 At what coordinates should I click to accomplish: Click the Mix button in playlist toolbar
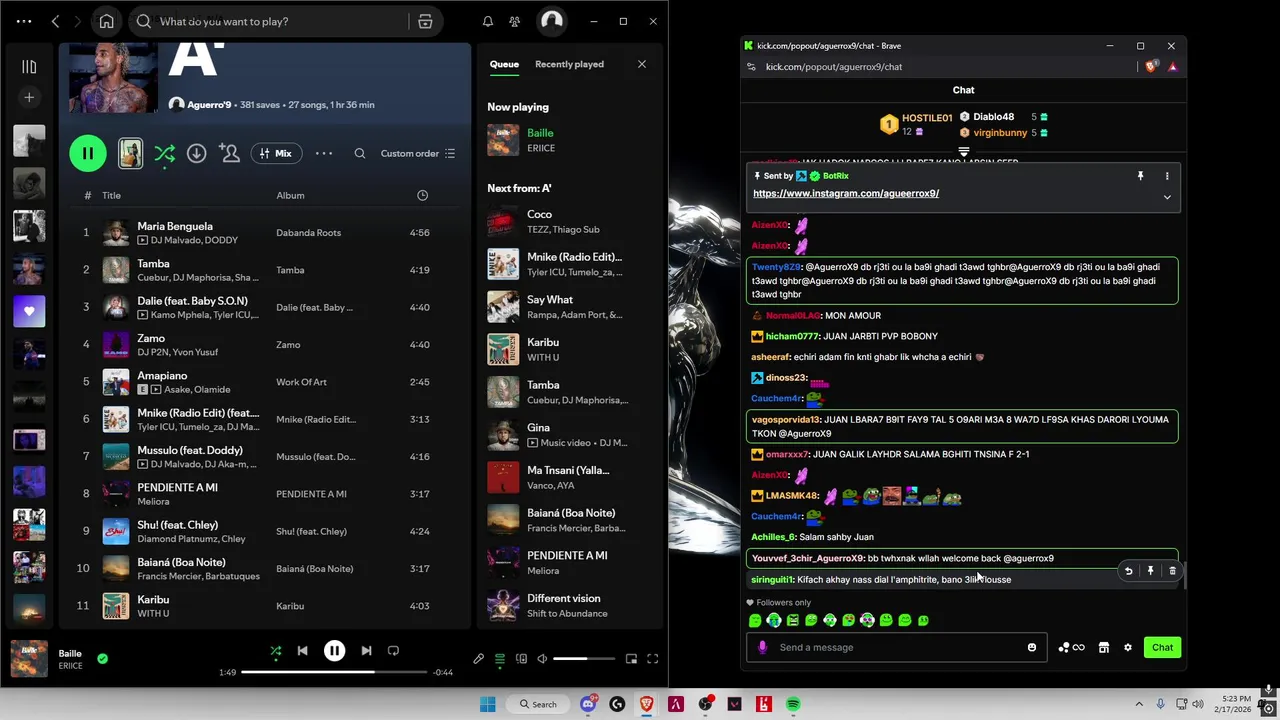click(x=275, y=153)
